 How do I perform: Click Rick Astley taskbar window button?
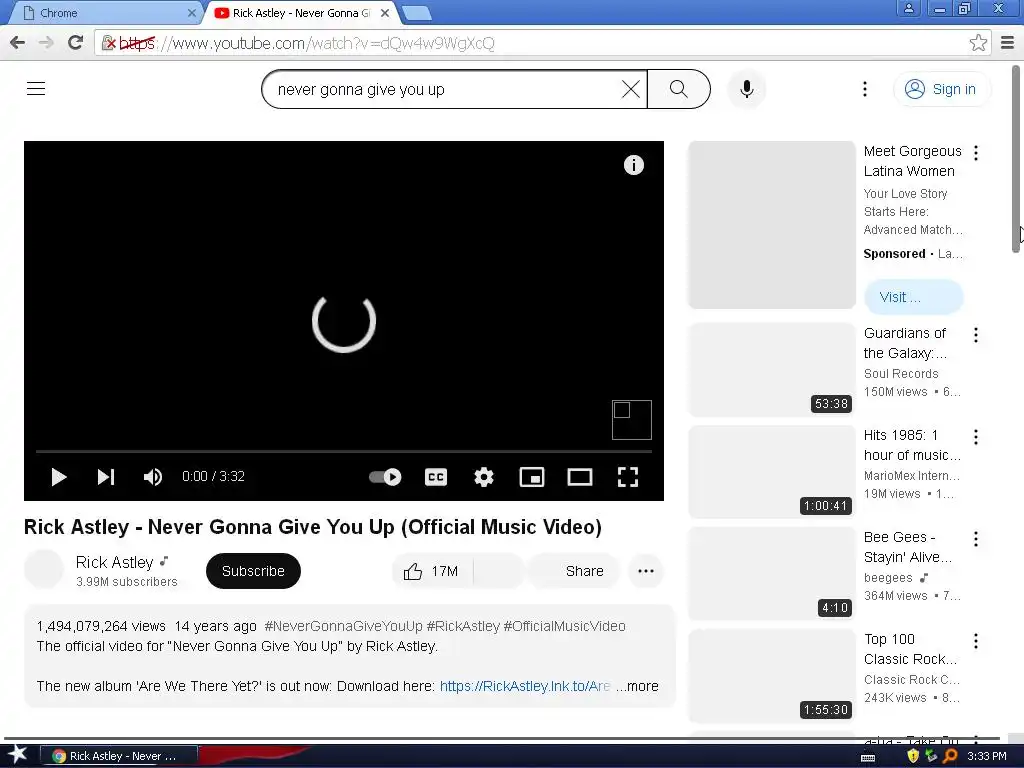pos(119,756)
